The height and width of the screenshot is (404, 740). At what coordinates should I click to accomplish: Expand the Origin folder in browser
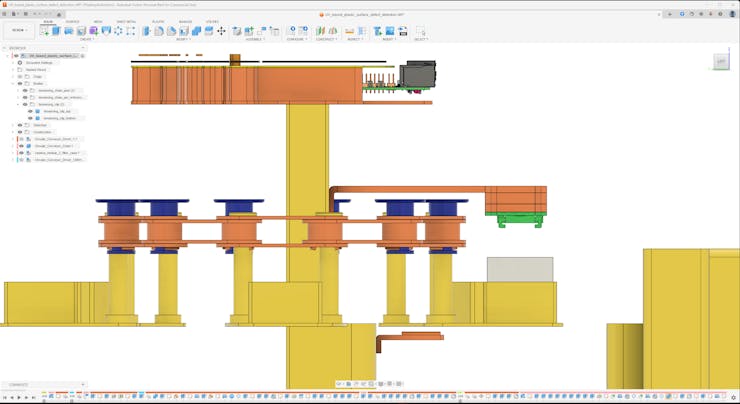point(13,76)
